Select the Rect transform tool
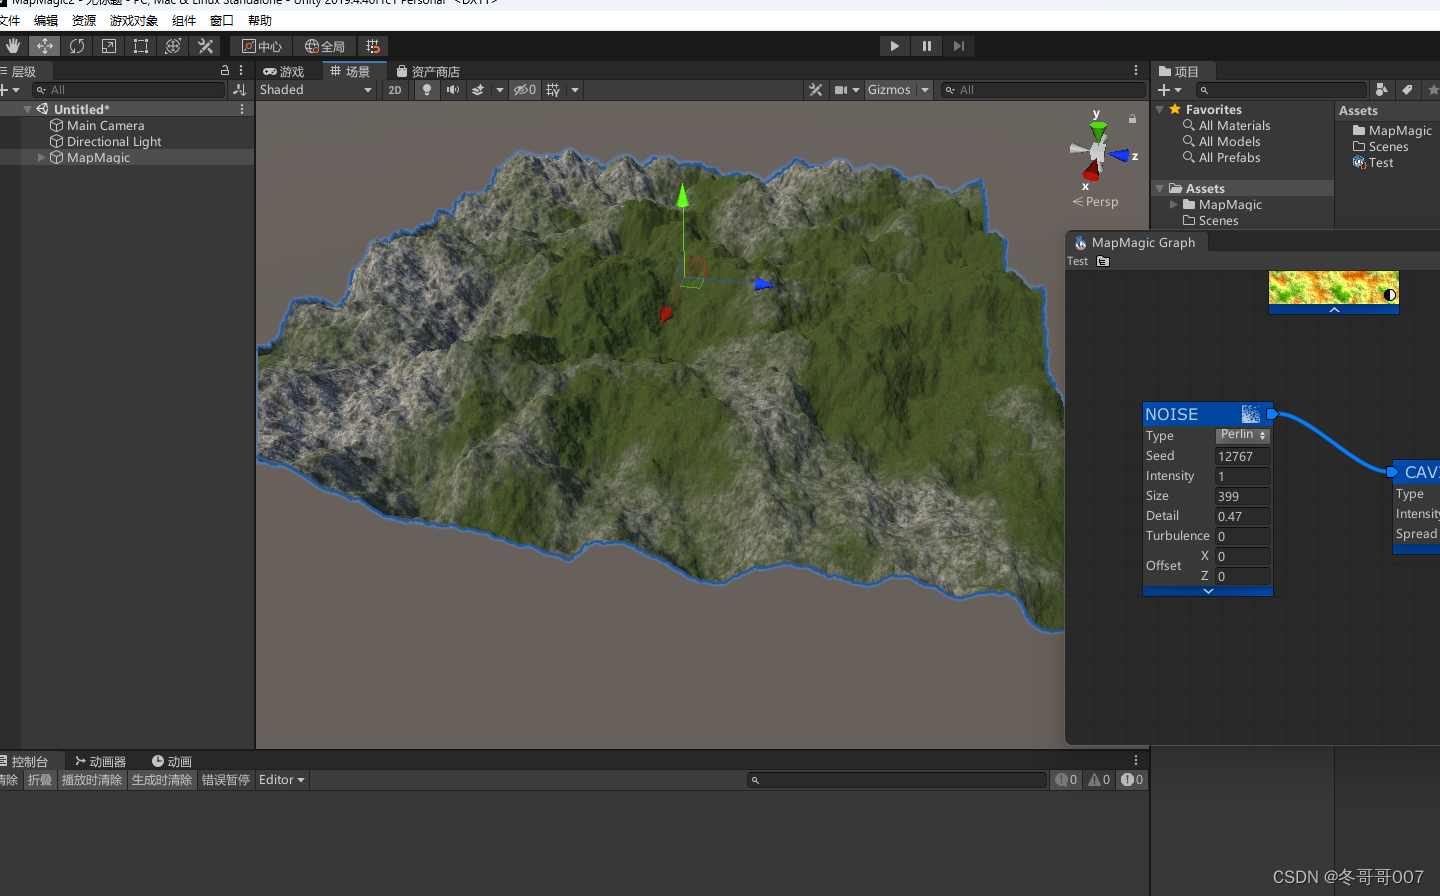Screen dimensions: 1440x896 140,45
